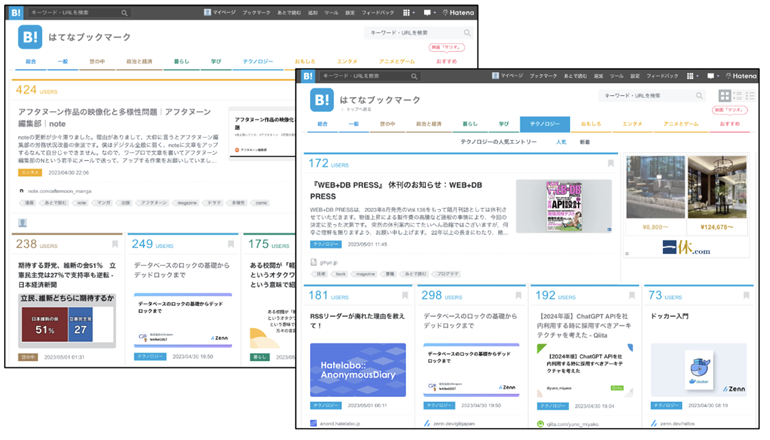The width and height of the screenshot is (770, 440).
Task: Click the Hatena logo in front window top bar
Action: [x=741, y=76]
